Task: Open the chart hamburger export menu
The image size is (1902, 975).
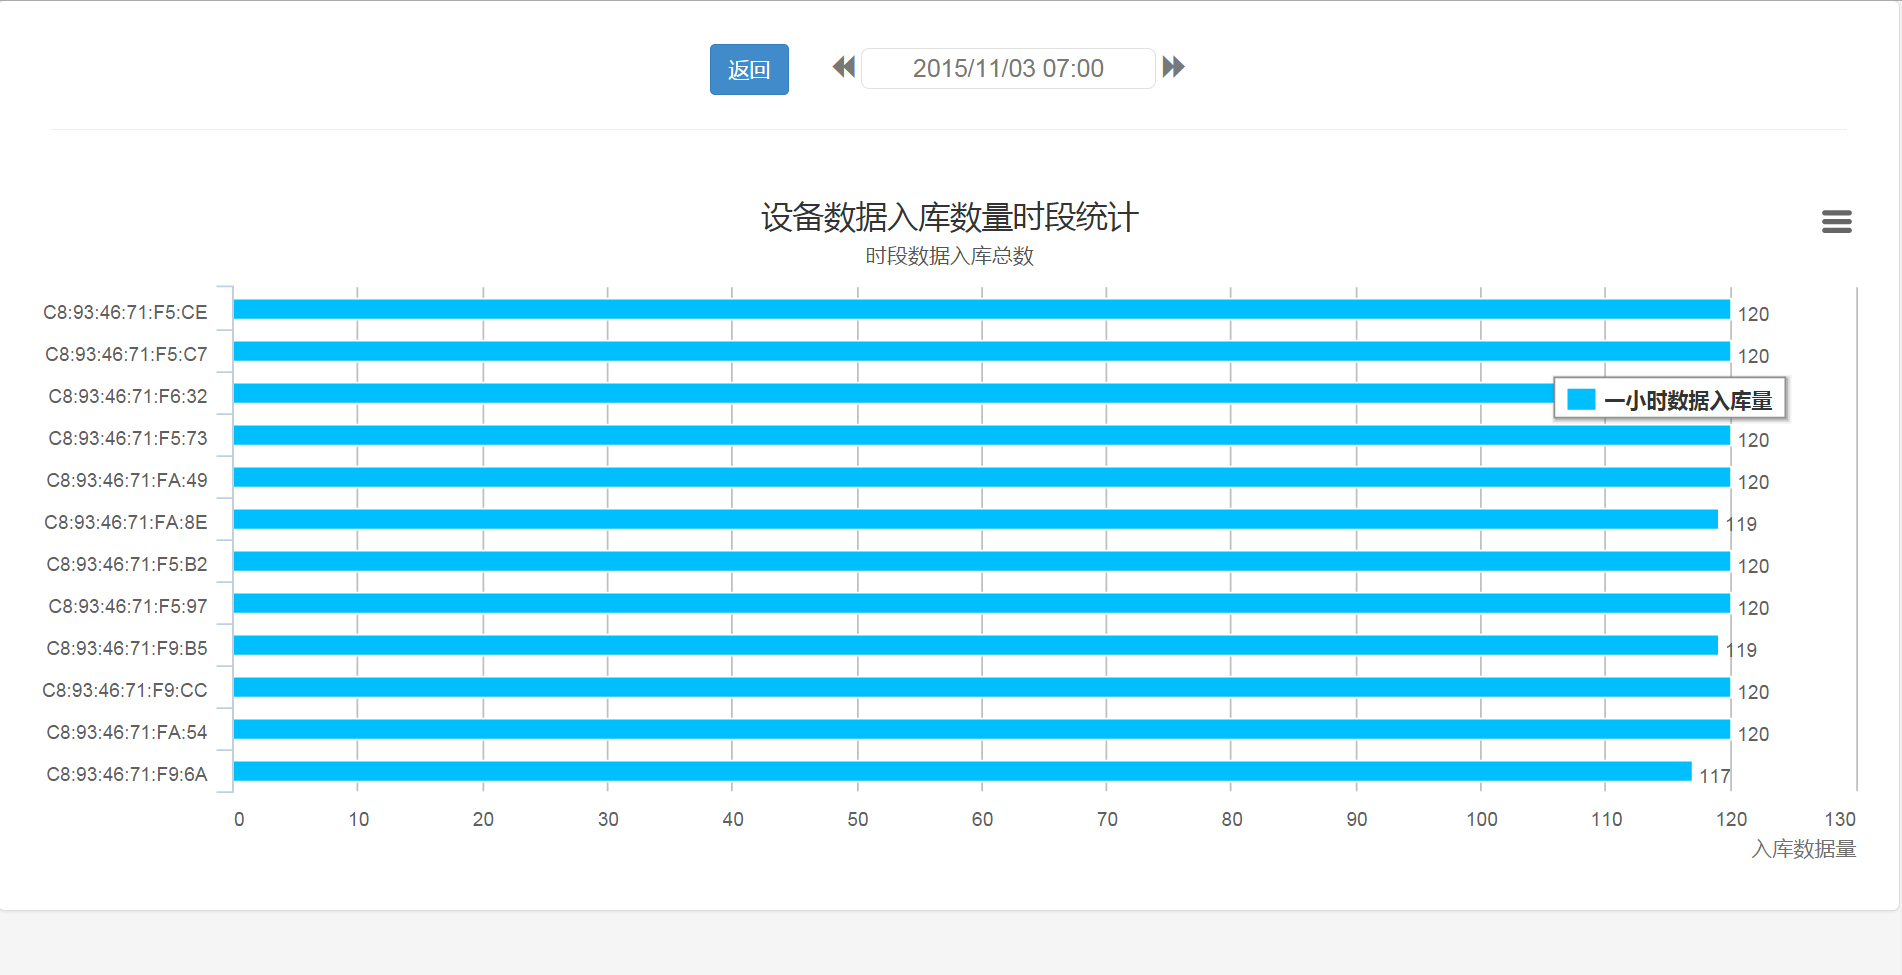Action: (x=1836, y=221)
